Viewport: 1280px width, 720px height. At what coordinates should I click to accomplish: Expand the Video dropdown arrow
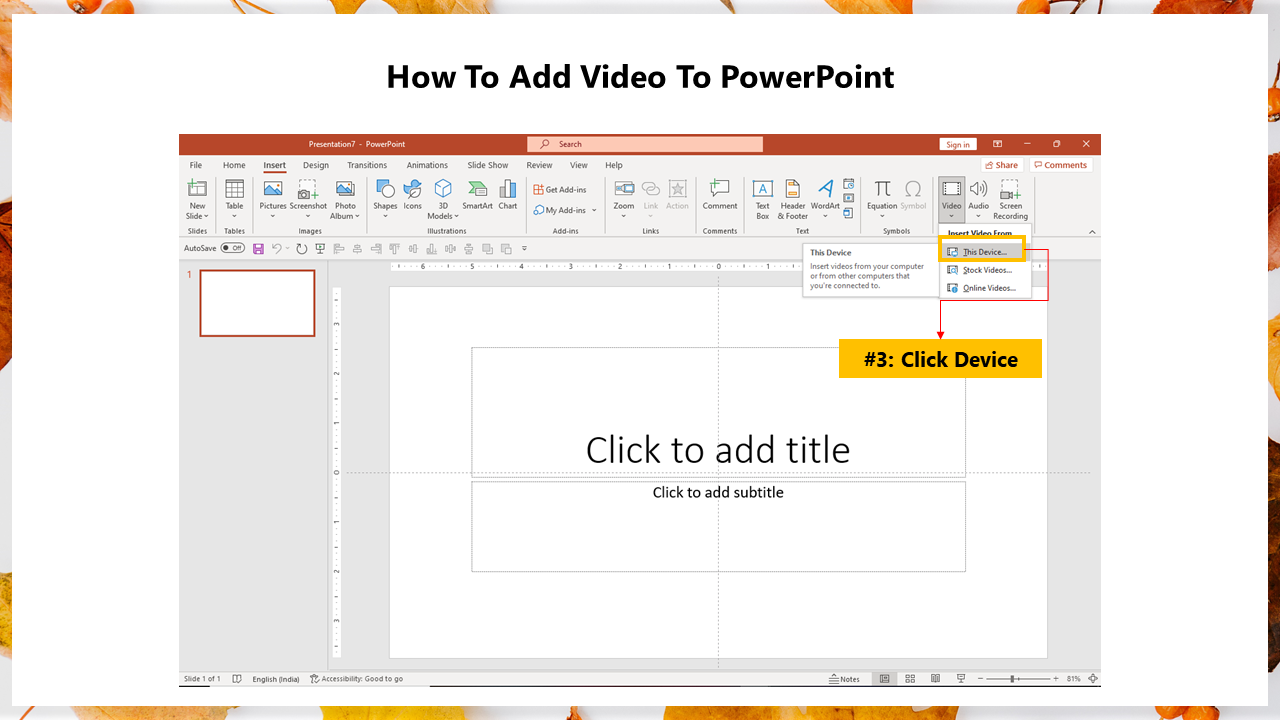(x=951, y=216)
